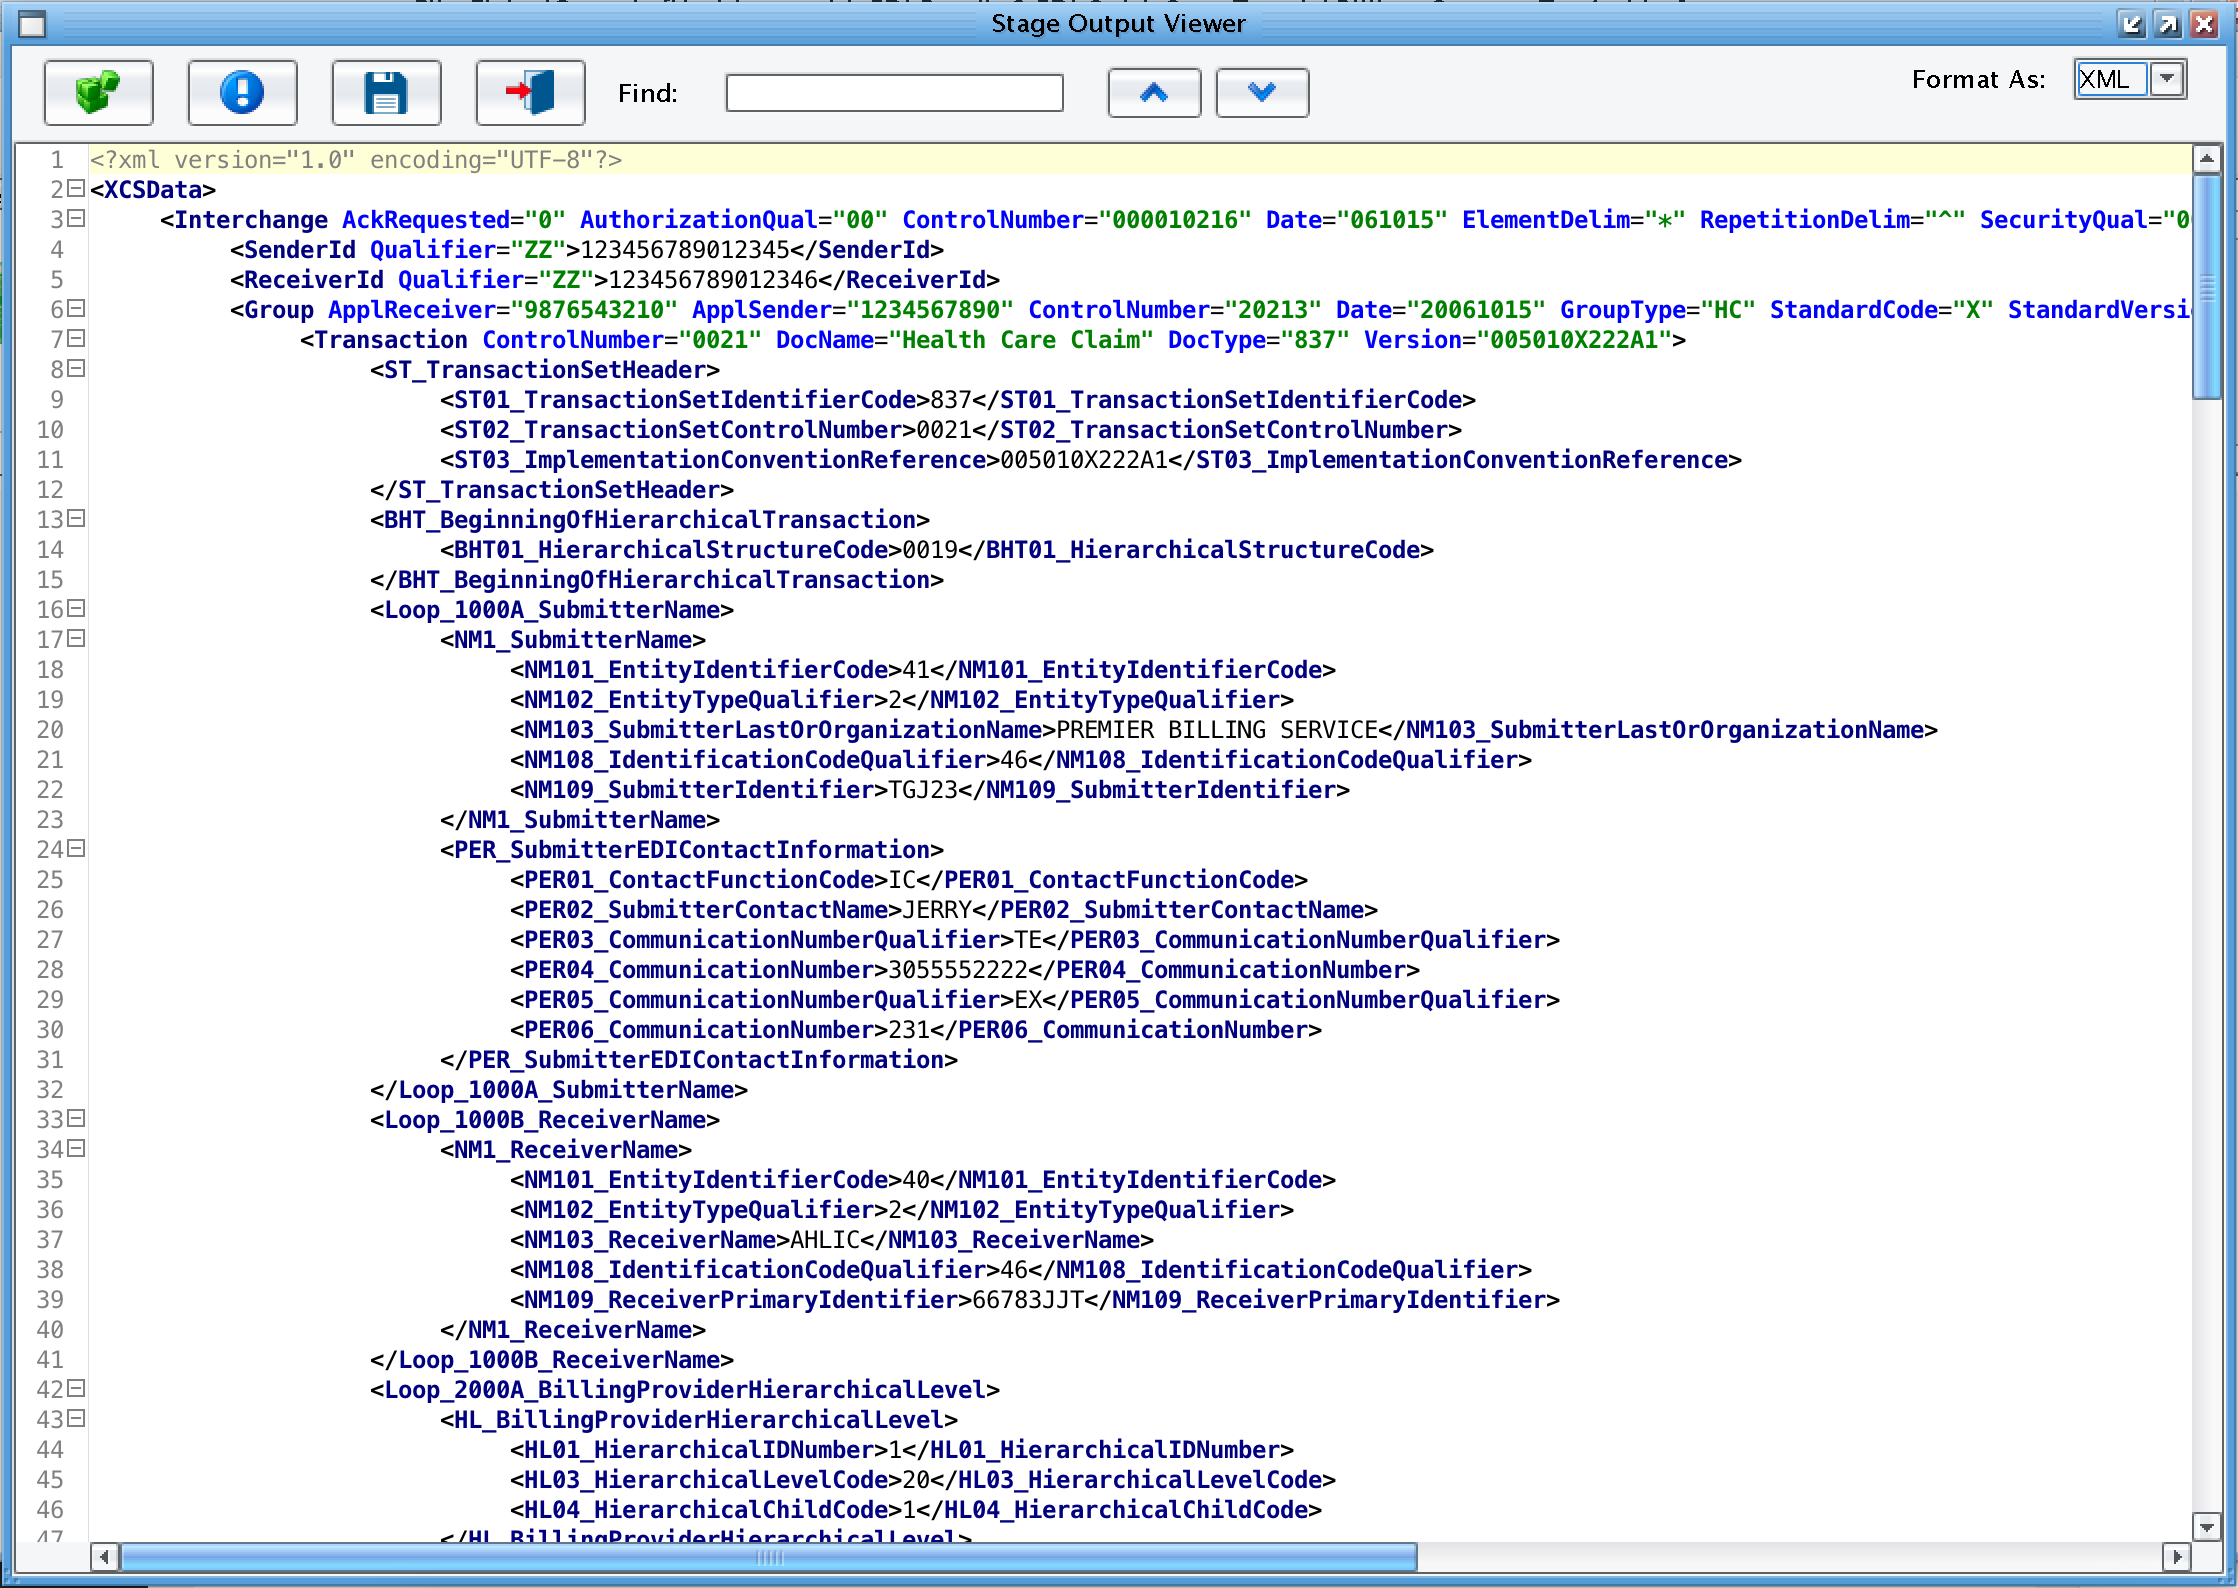
Task: Click HL01_HierarchicalIDNumber line
Action: point(902,1450)
